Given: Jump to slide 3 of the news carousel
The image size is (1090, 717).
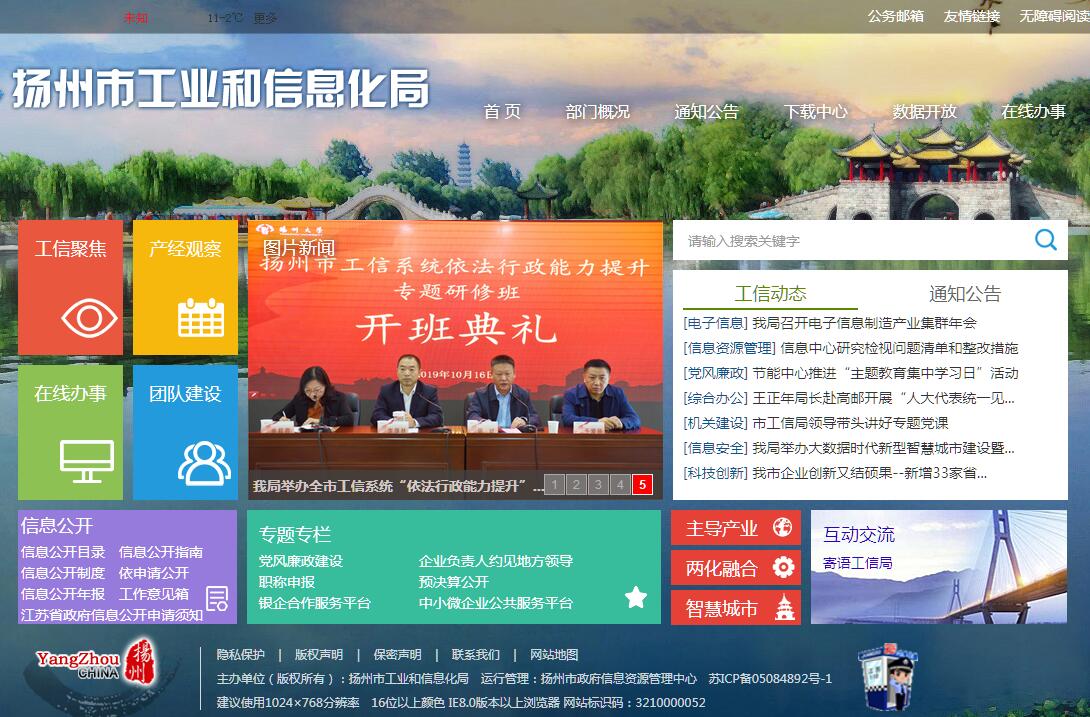Looking at the screenshot, I should coord(598,485).
